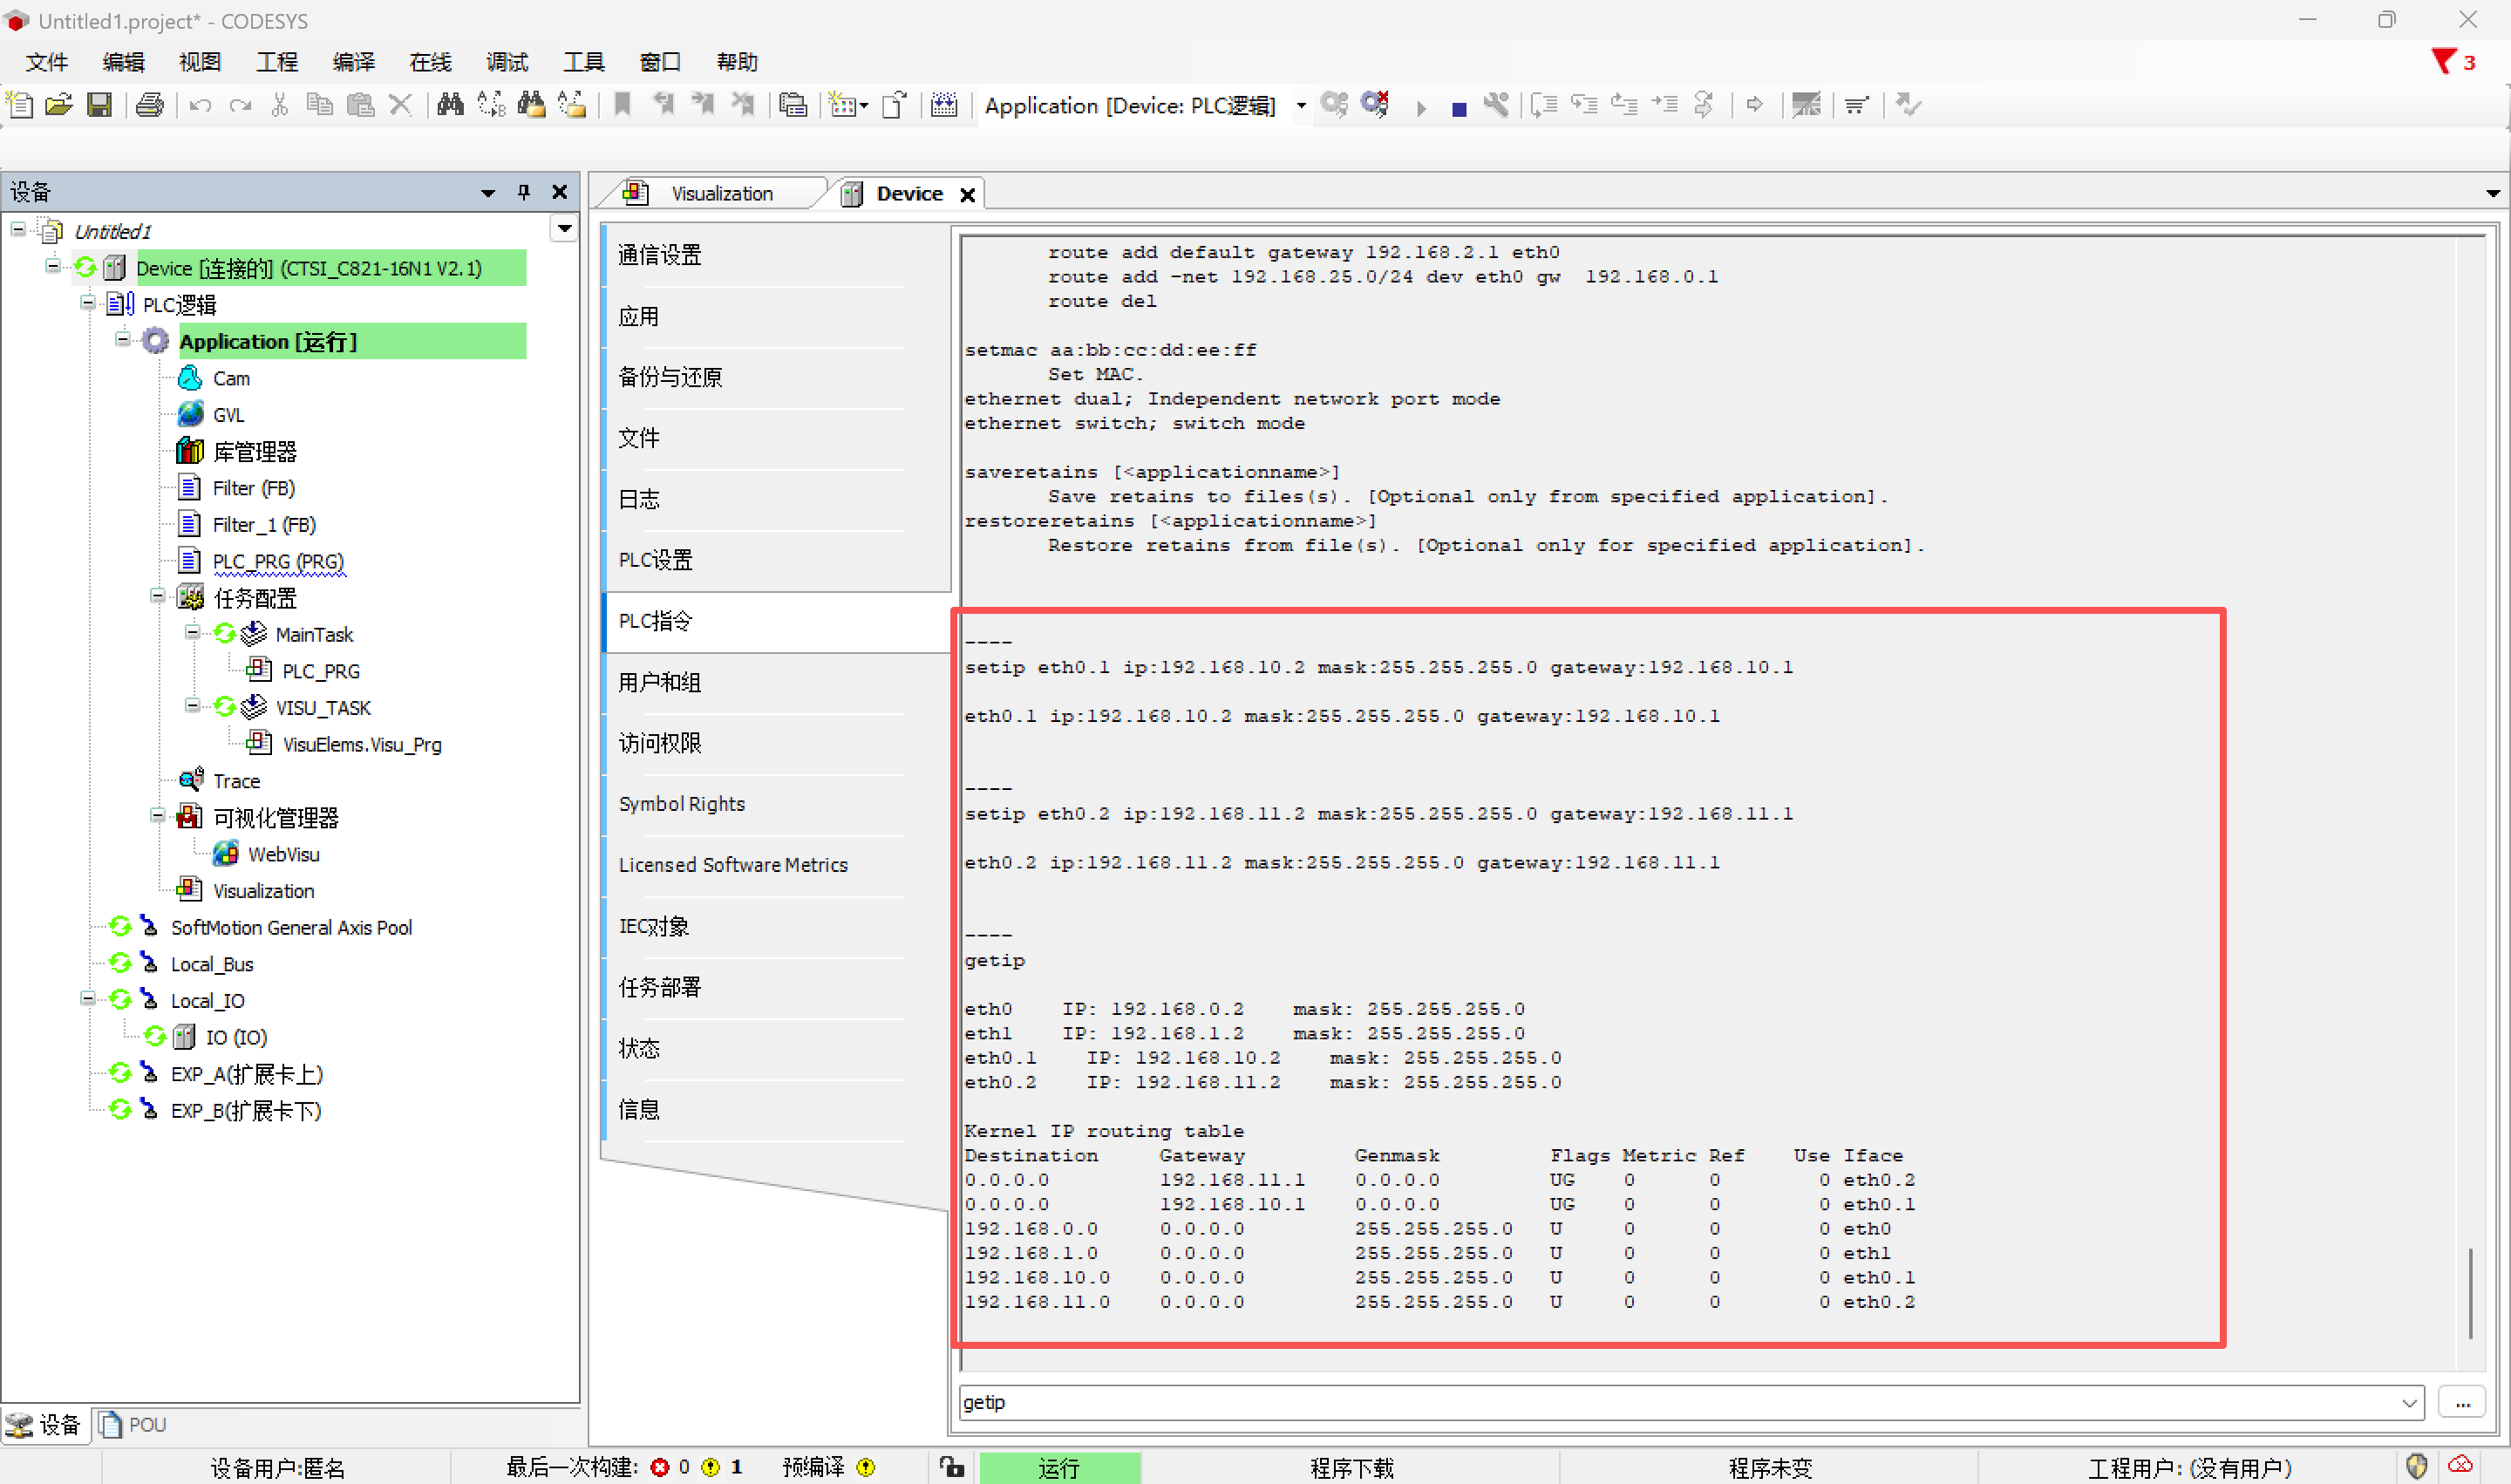The image size is (2511, 1484).
Task: Toggle bookmark with the flag icon
Action: [622, 104]
